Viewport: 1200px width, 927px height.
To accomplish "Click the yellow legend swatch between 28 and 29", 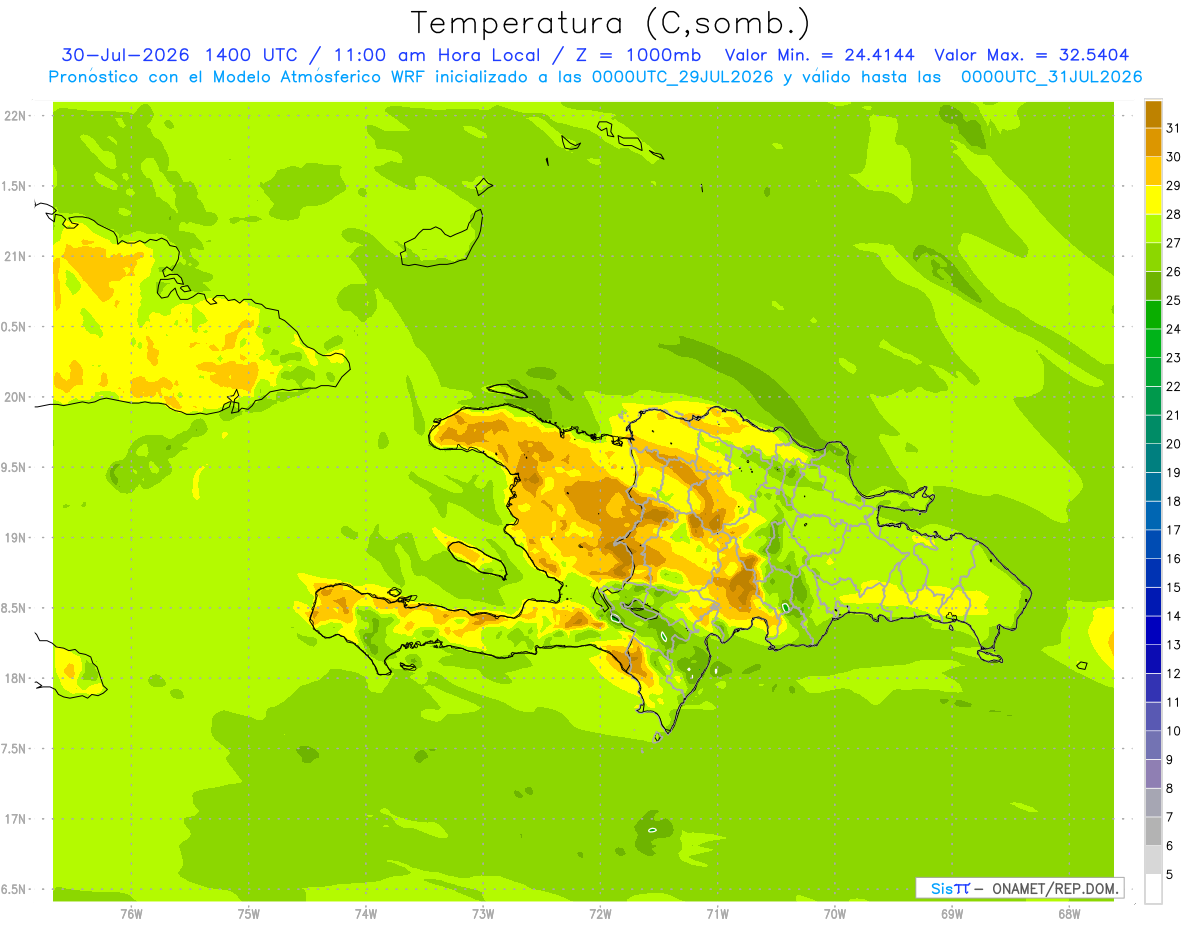I will (1153, 200).
